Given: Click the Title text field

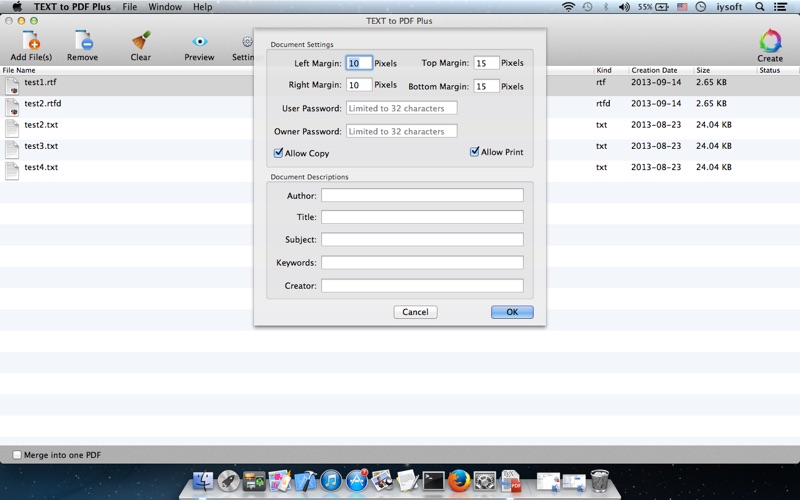Looking at the screenshot, I should point(422,217).
